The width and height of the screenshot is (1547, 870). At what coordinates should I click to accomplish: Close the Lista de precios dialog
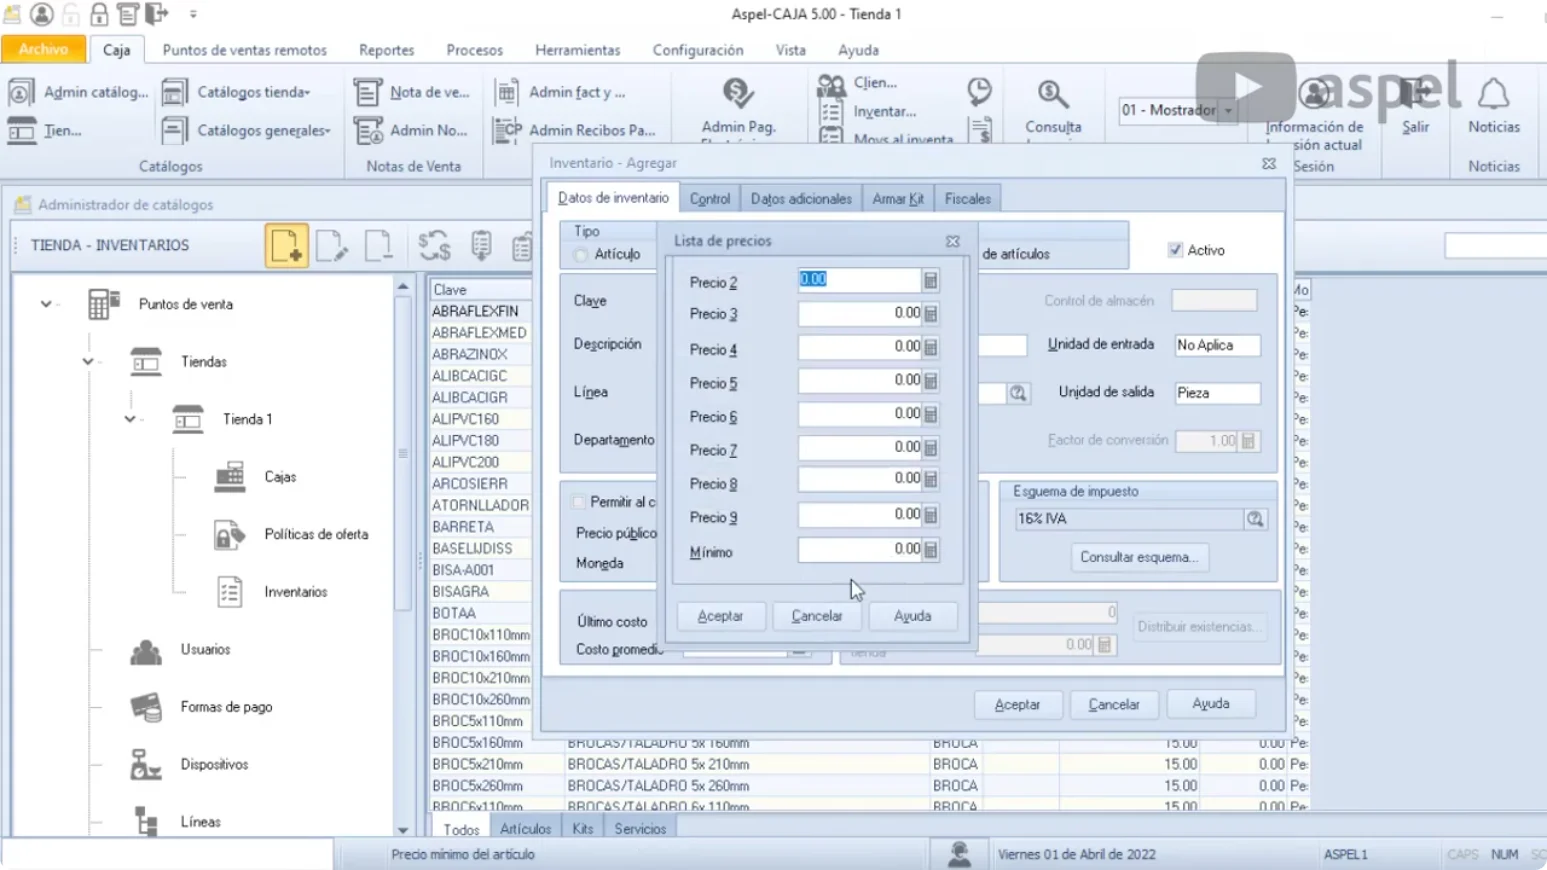coord(953,241)
